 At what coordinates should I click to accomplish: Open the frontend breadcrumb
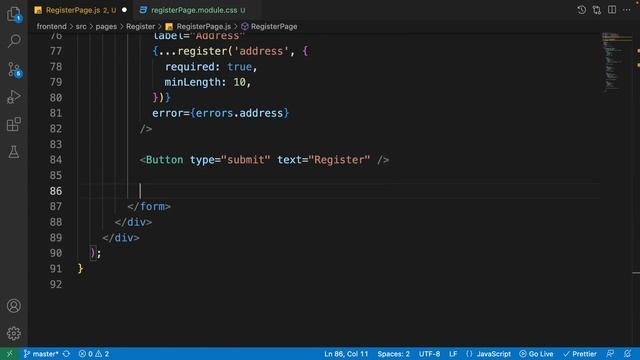point(51,27)
